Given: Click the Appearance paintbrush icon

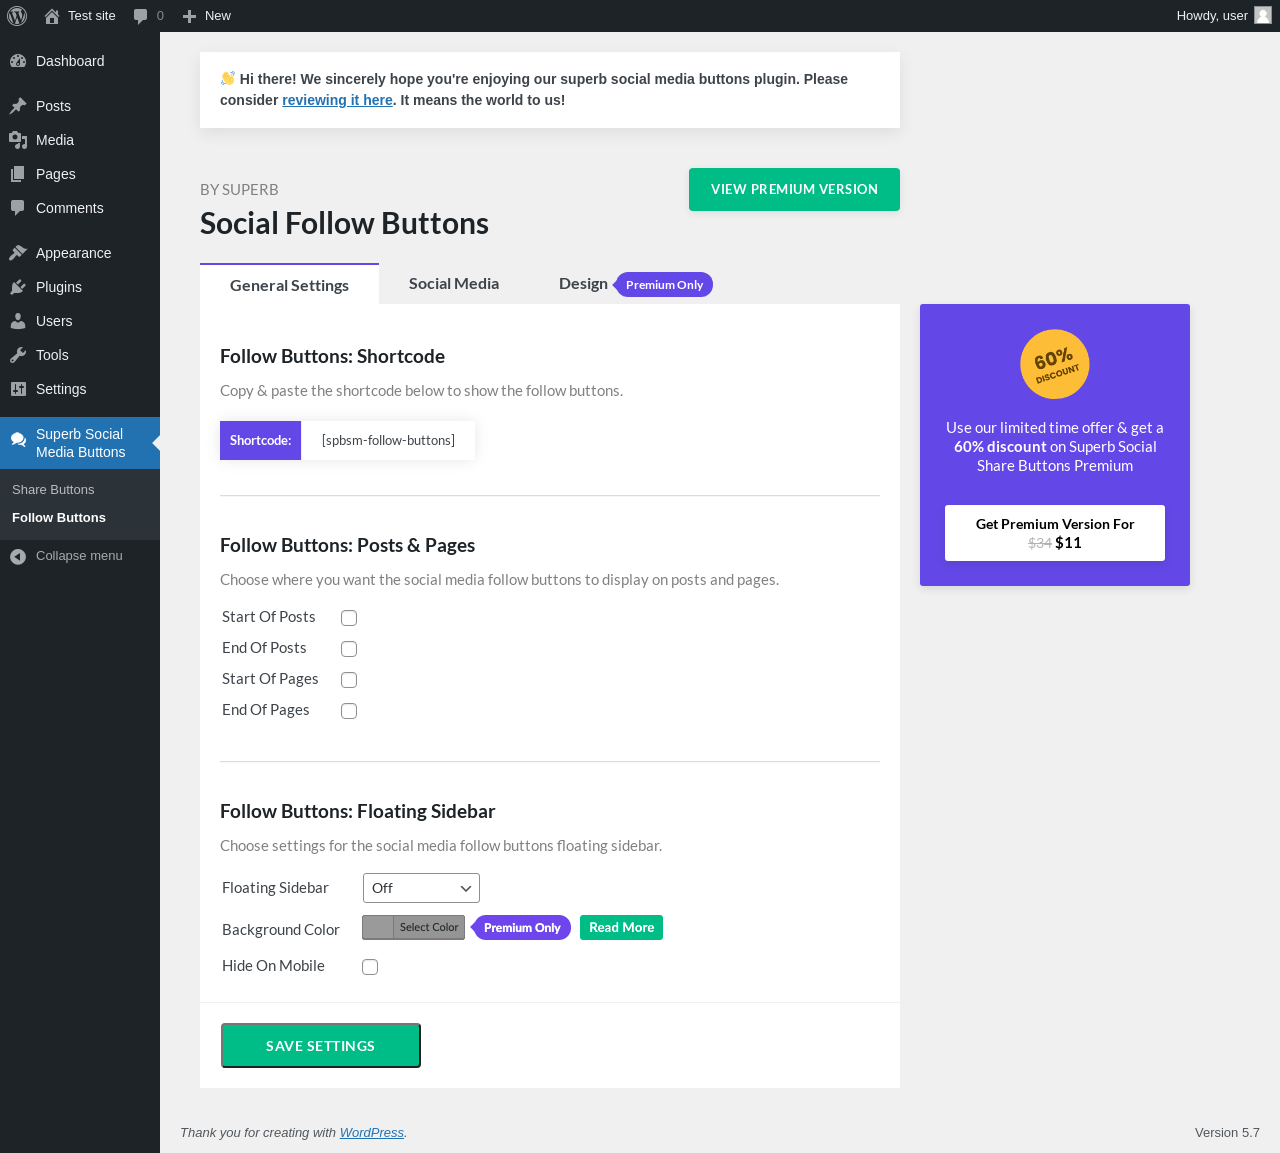Looking at the screenshot, I should click(18, 253).
